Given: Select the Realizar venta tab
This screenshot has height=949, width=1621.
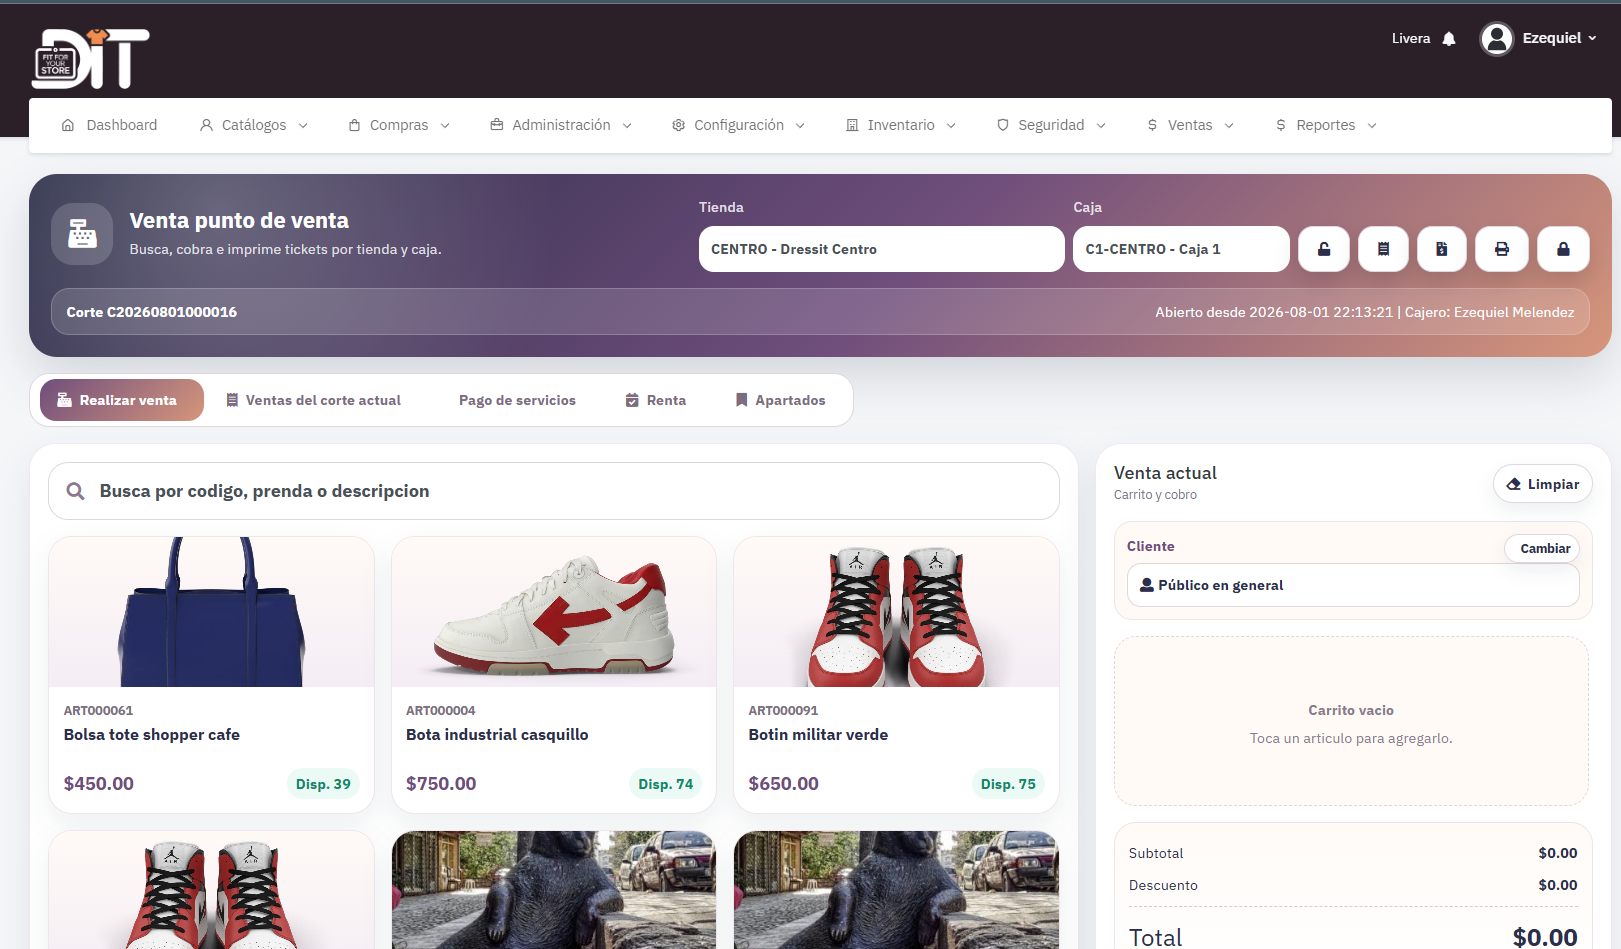Looking at the screenshot, I should (122, 400).
